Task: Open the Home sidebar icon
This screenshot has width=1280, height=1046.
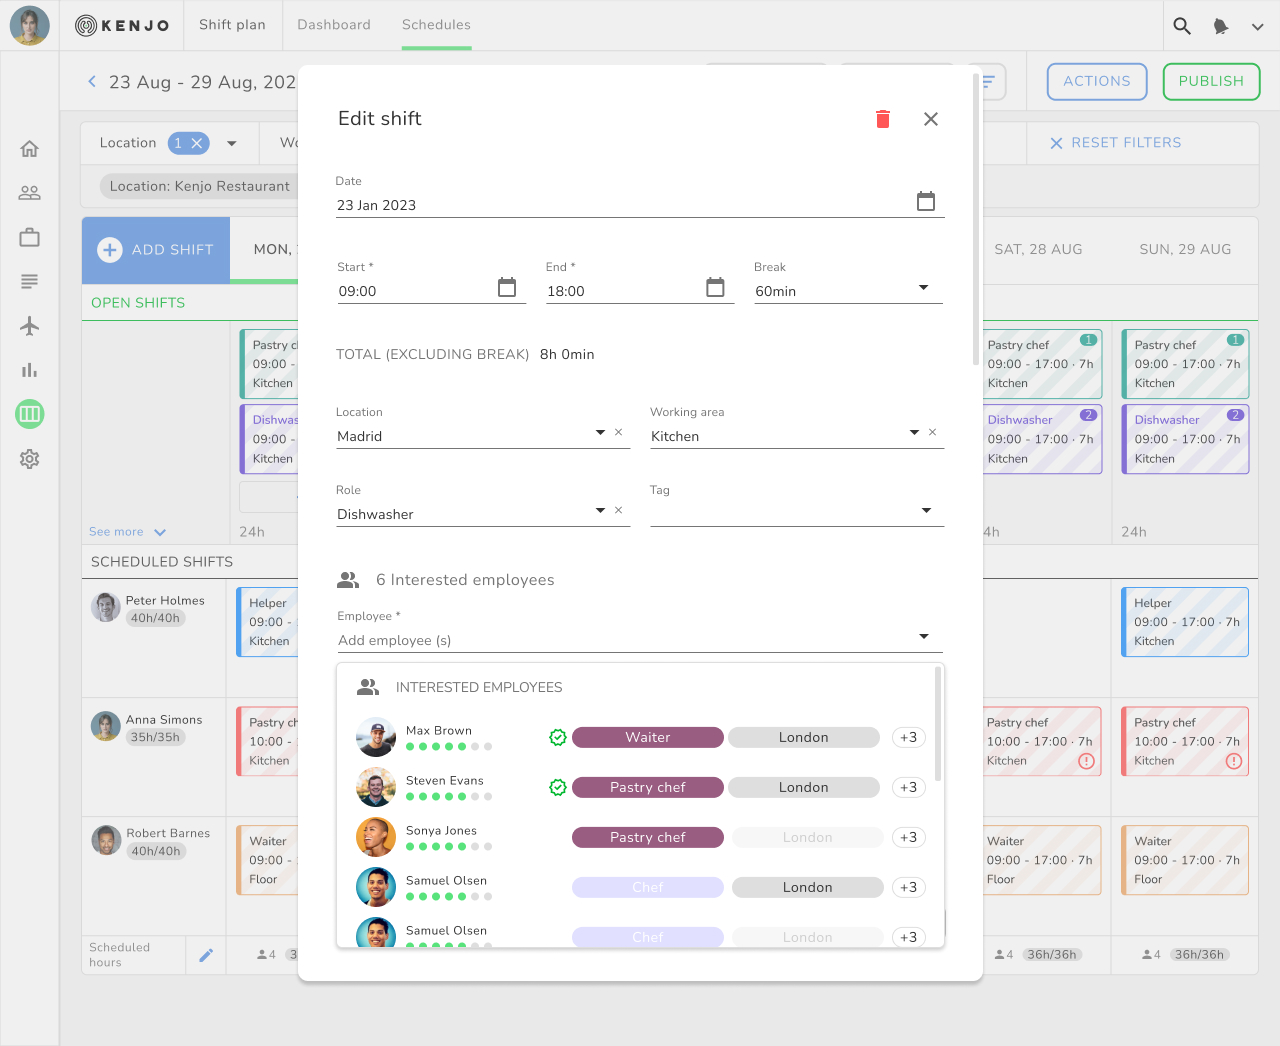Action: (29, 148)
